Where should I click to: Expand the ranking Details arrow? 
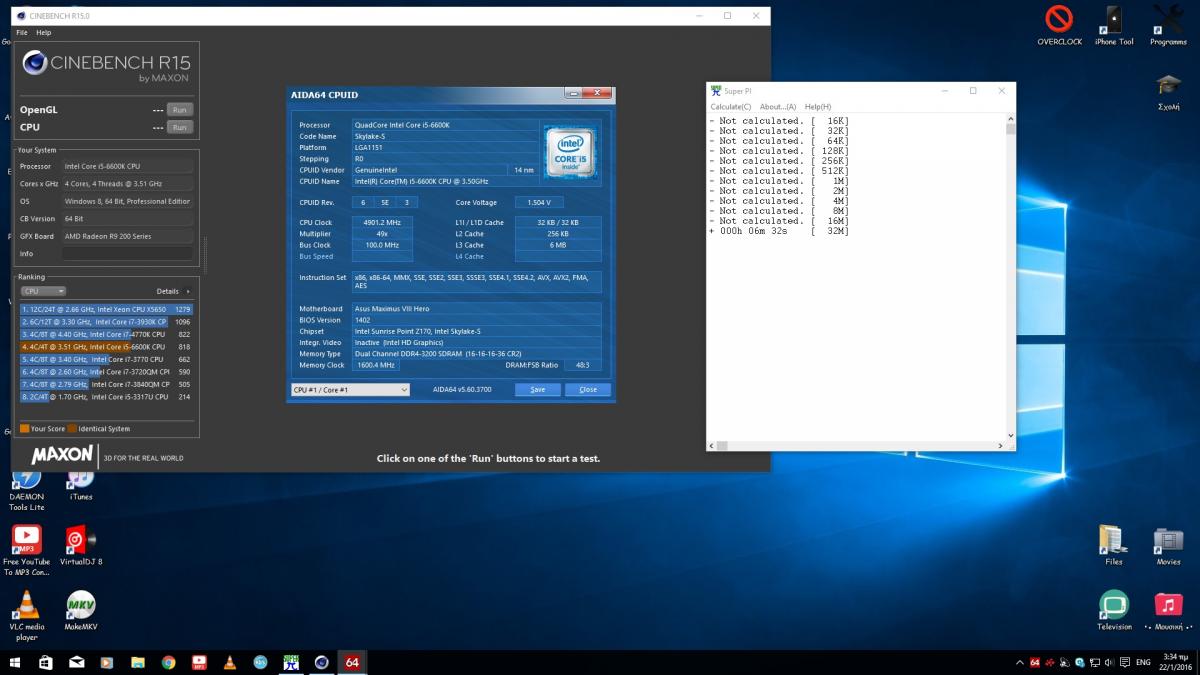[187, 291]
